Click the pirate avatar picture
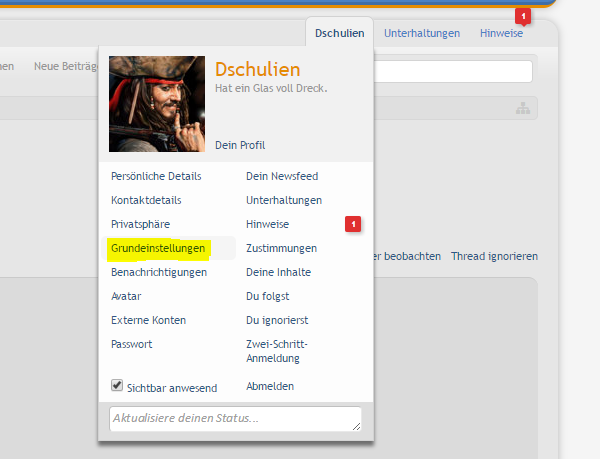Screen dimensions: 600x459 (x=157, y=104)
